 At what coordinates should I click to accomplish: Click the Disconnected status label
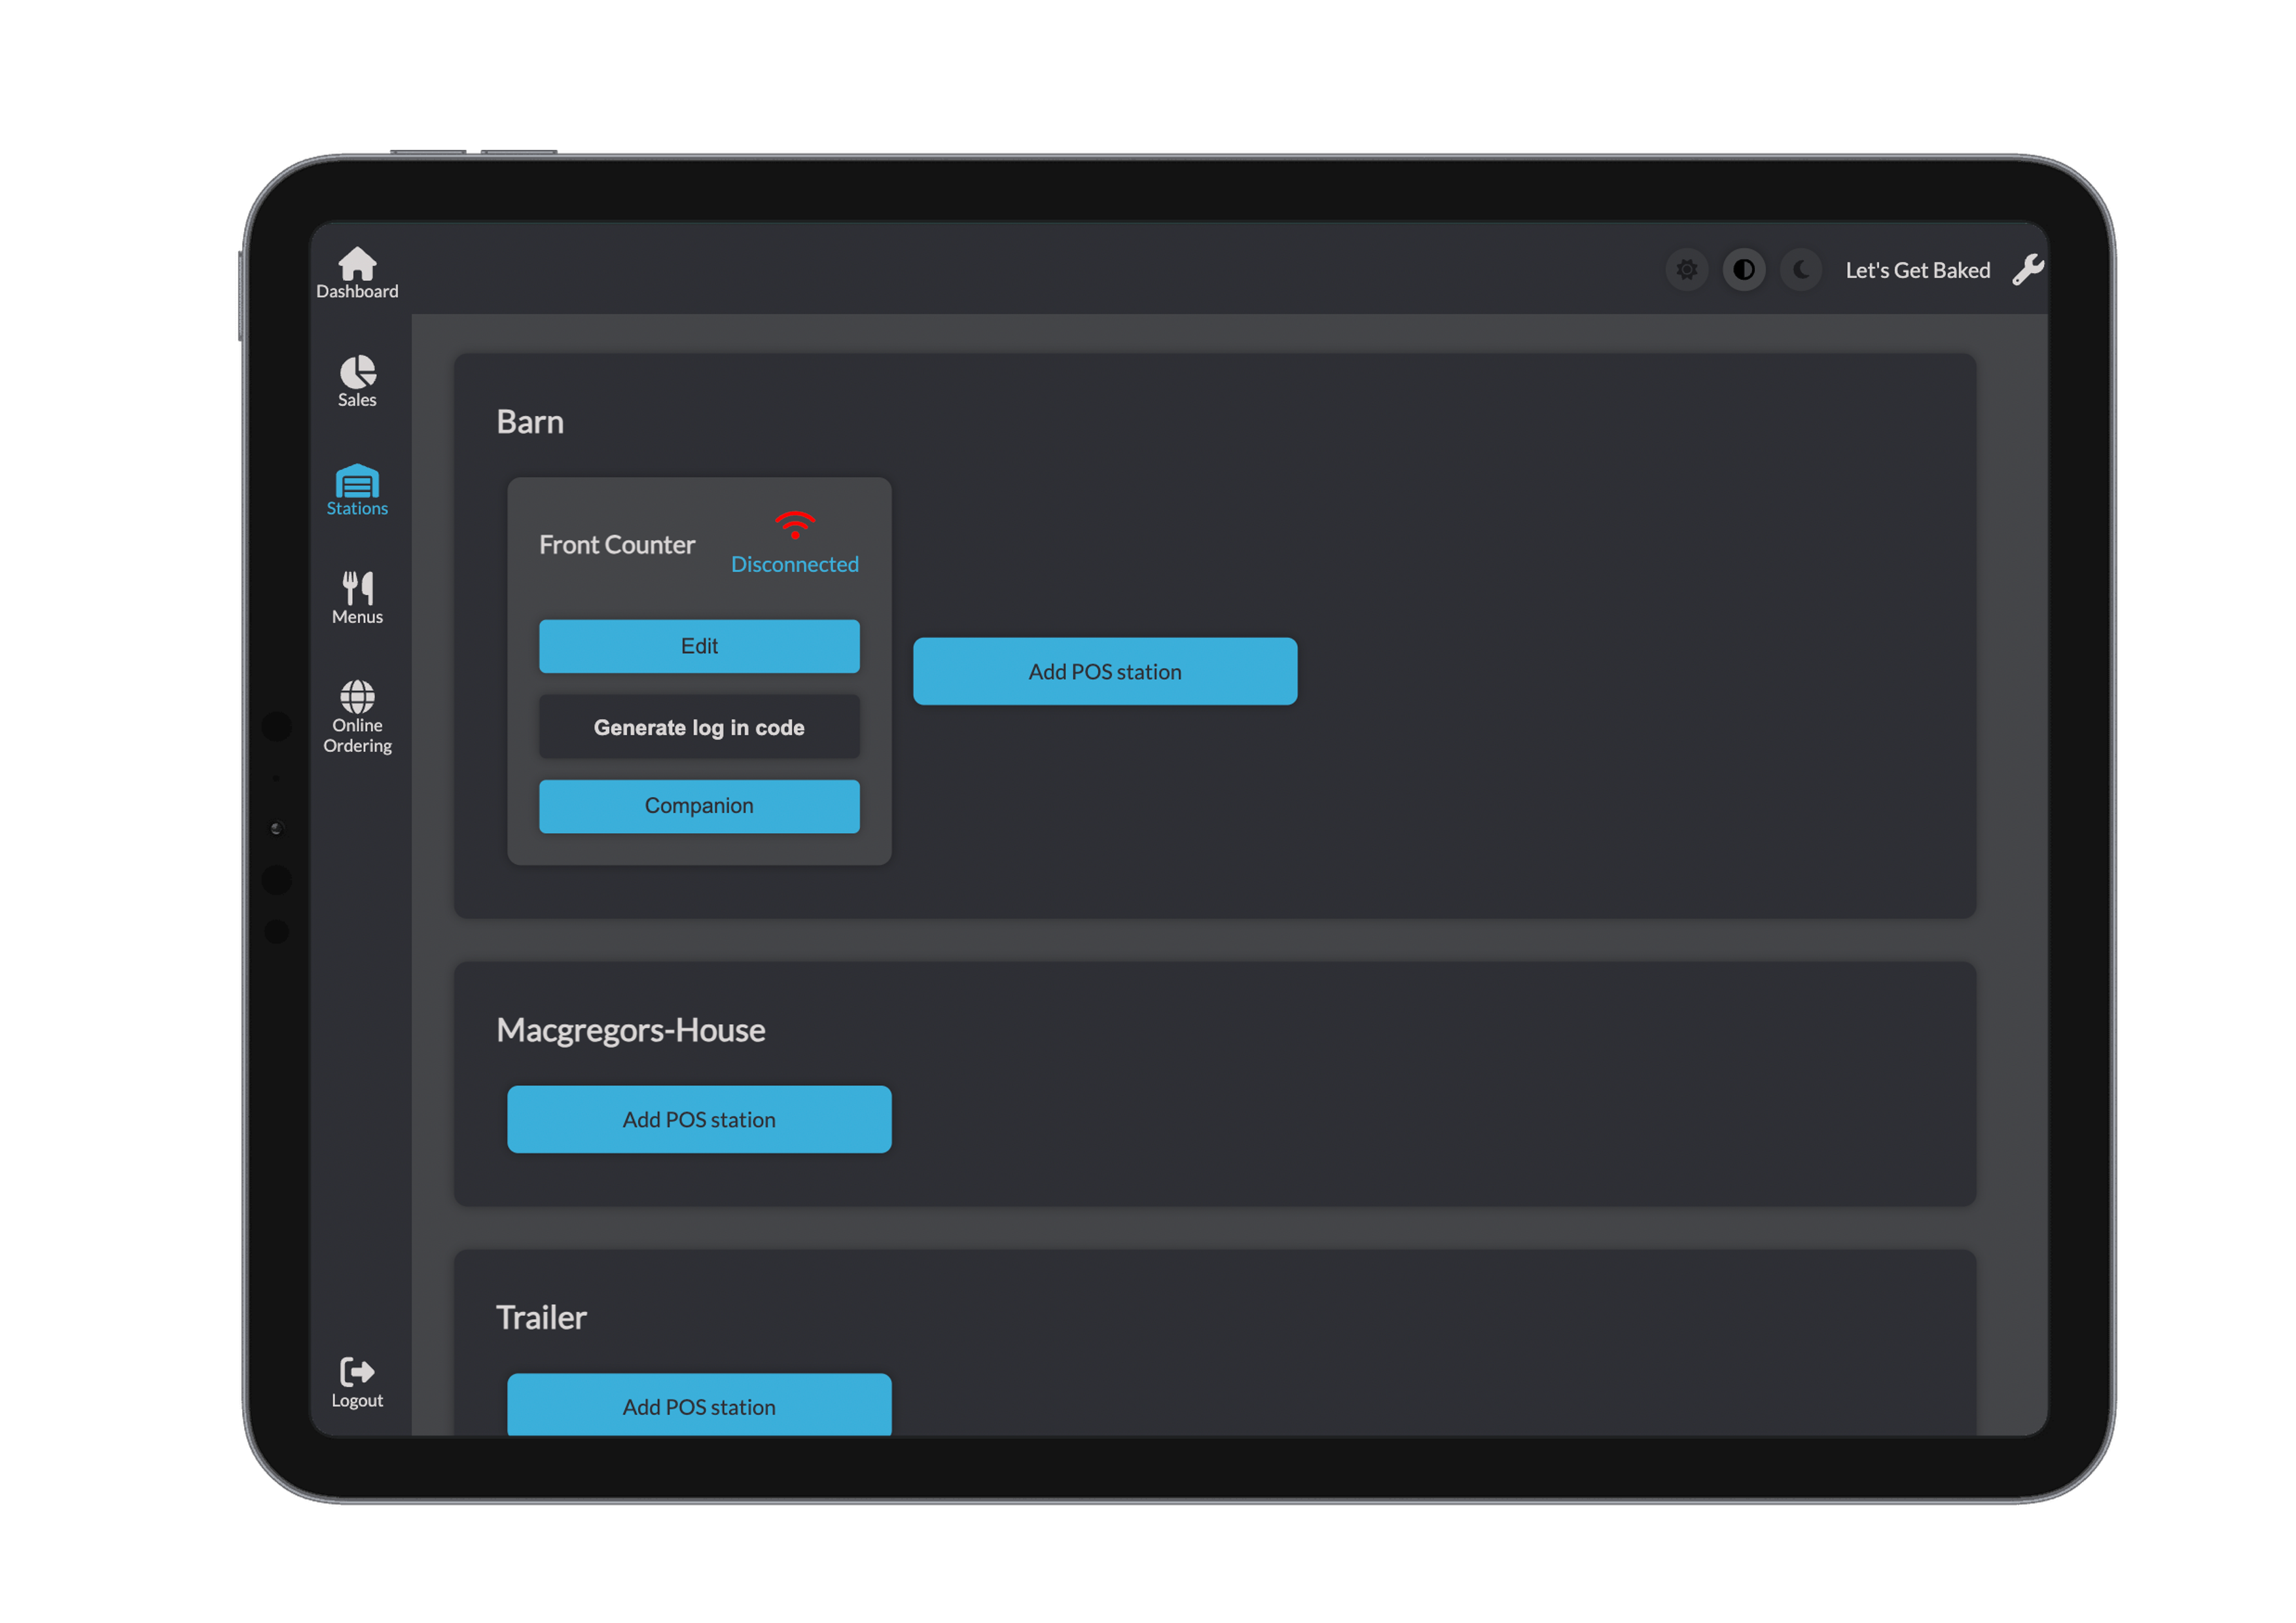(795, 564)
